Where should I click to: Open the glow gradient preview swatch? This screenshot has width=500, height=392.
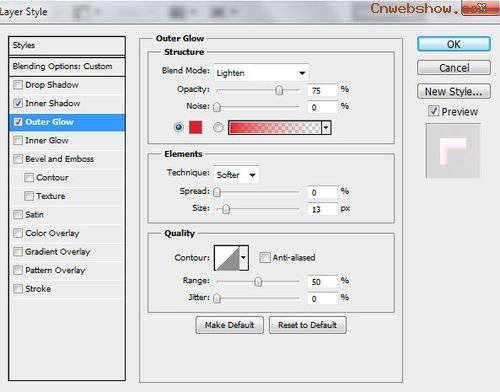[275, 128]
